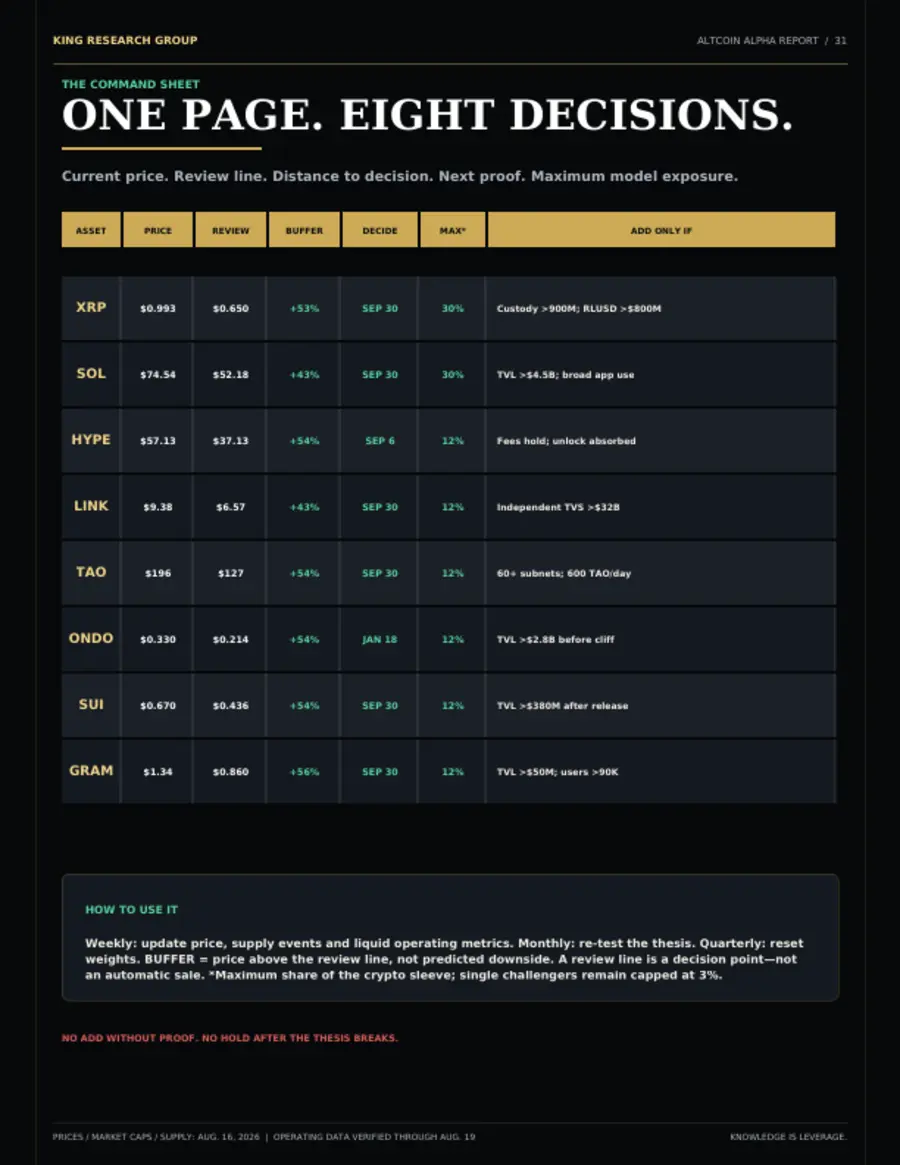Click ONDO price $0.330

158,639
